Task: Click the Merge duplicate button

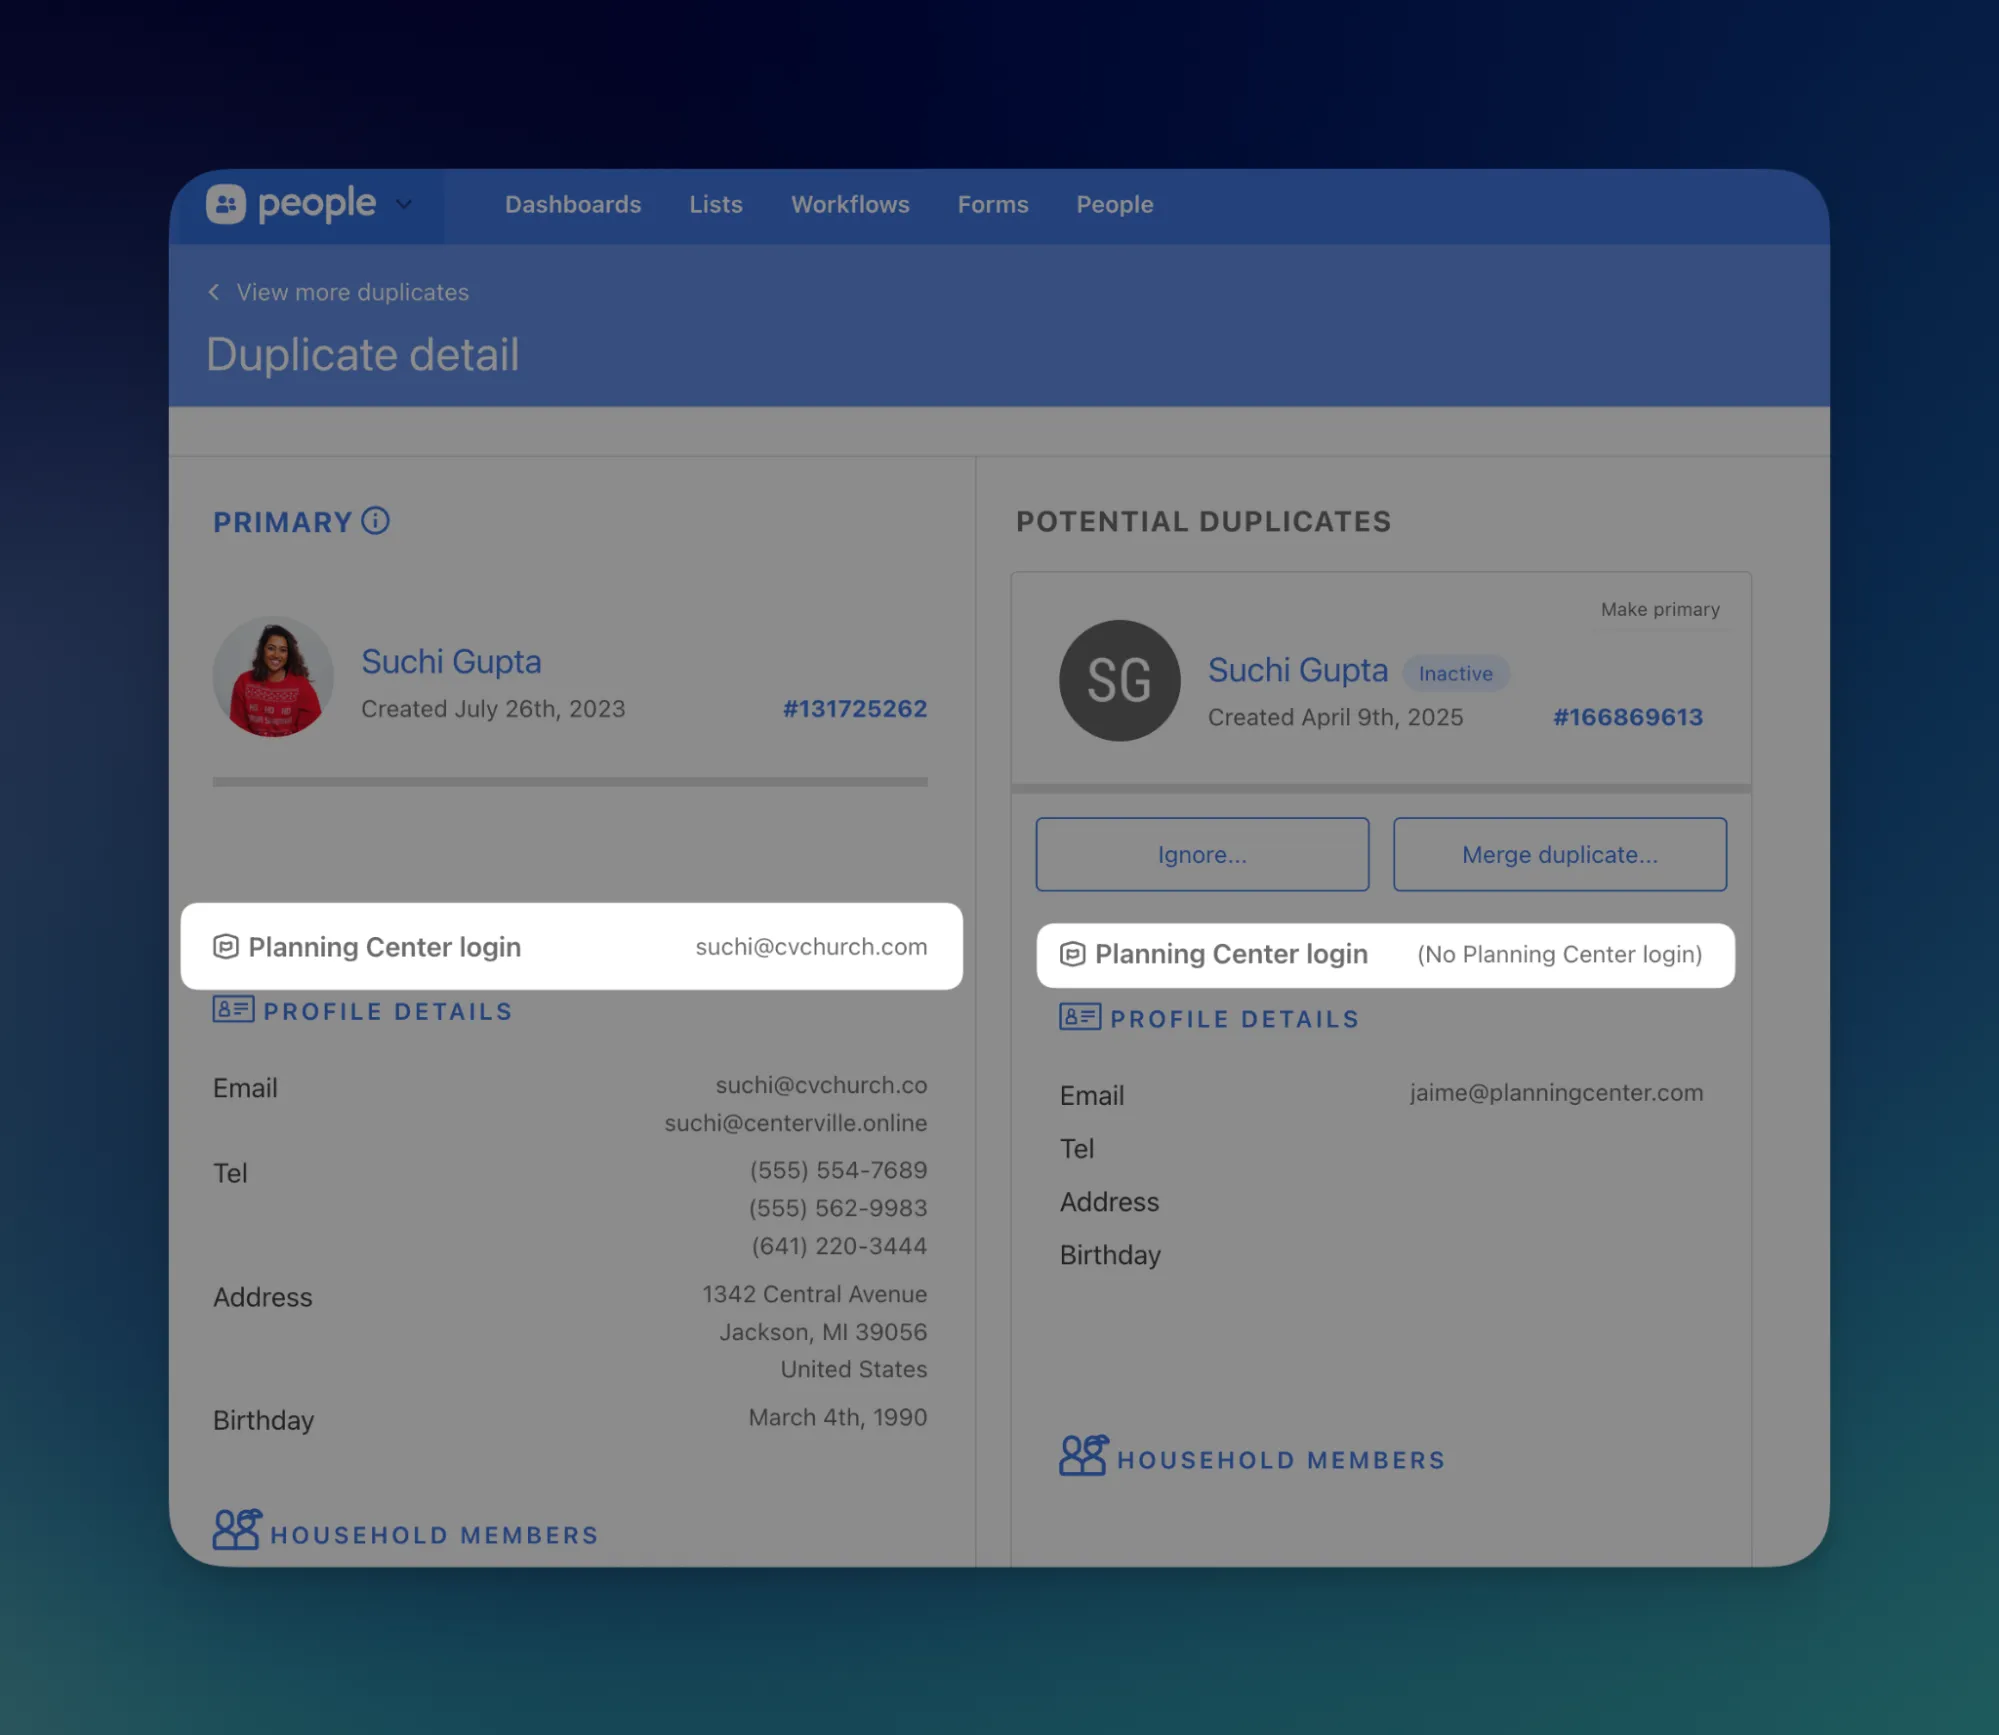Action: click(x=1558, y=854)
